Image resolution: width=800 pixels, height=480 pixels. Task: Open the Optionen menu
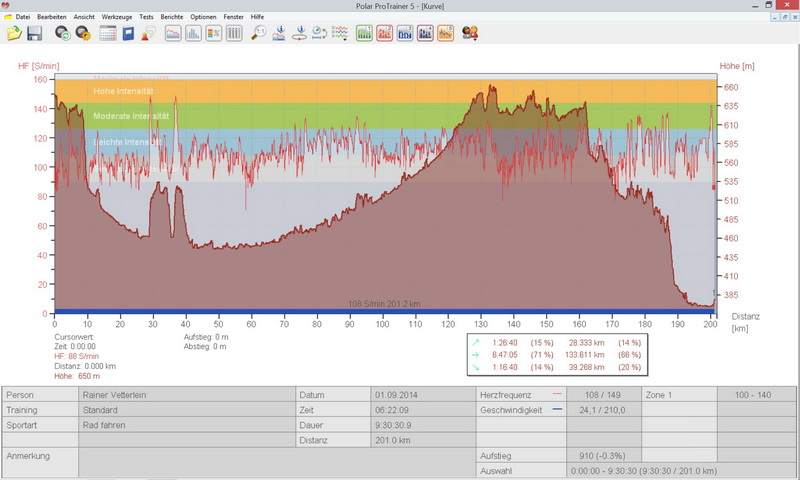[203, 17]
